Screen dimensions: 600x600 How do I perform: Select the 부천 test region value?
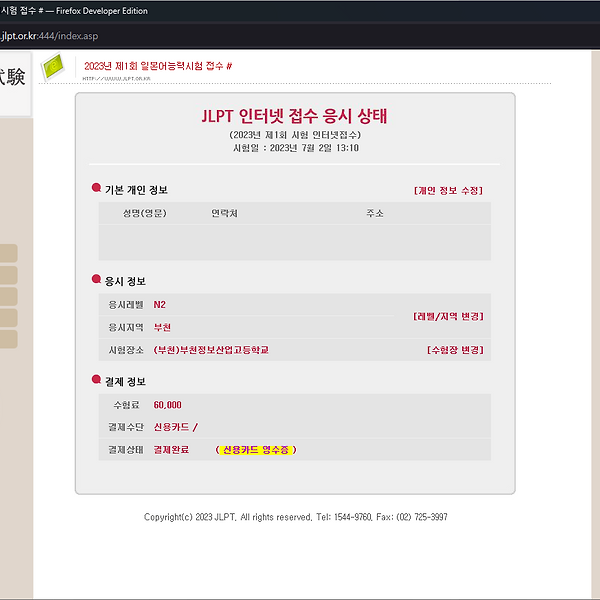click(x=162, y=328)
